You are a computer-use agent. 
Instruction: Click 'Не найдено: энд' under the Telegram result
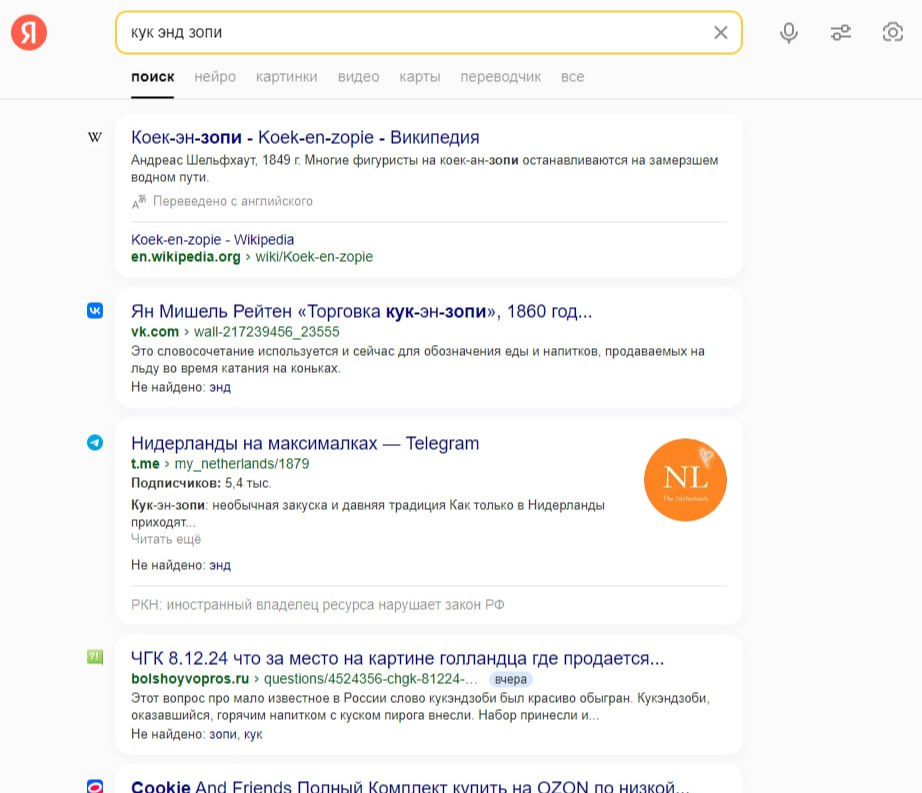(181, 565)
